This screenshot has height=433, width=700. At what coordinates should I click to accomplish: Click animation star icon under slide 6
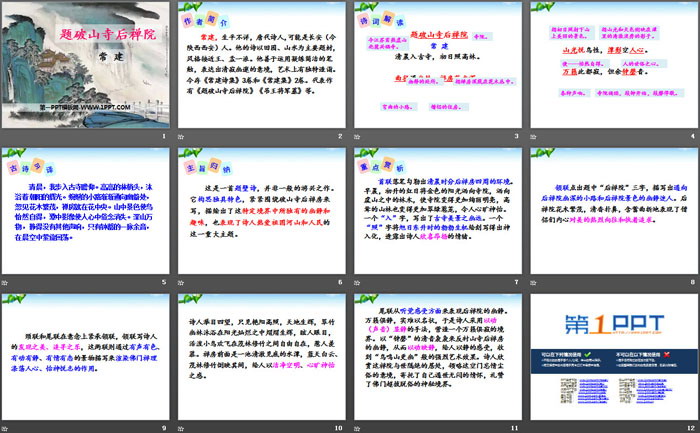coord(181,281)
